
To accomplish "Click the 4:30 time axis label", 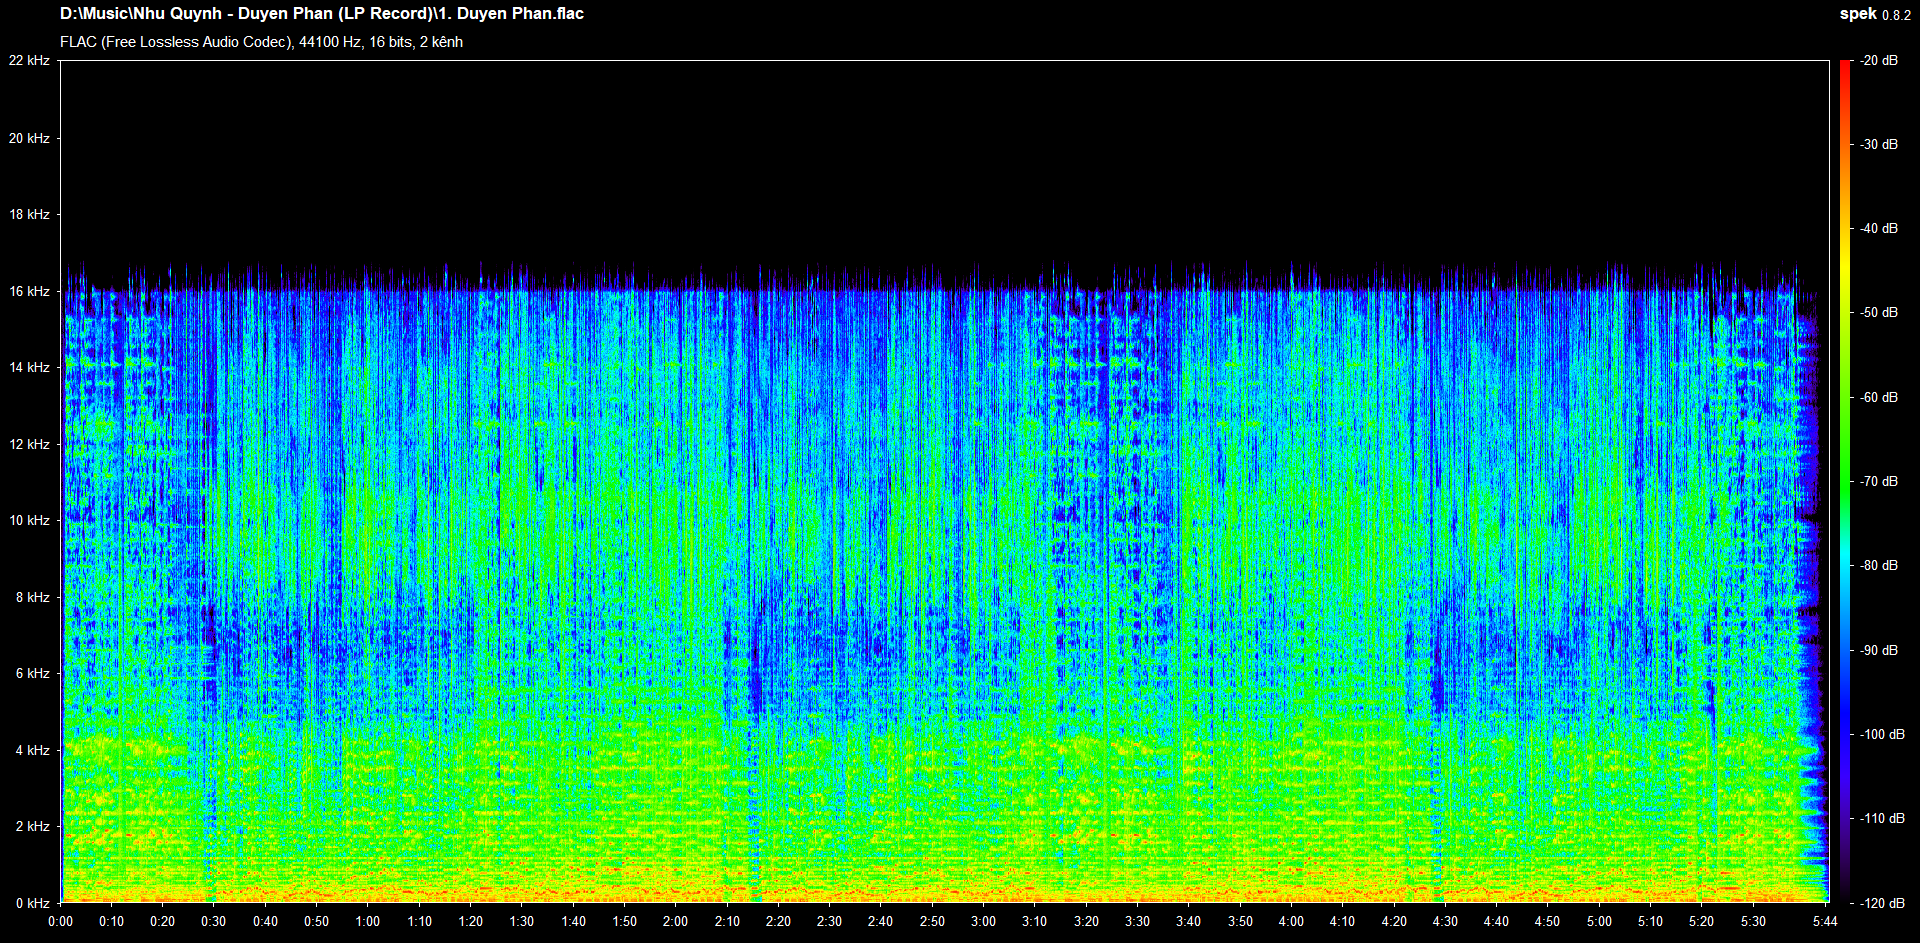I will (1446, 922).
